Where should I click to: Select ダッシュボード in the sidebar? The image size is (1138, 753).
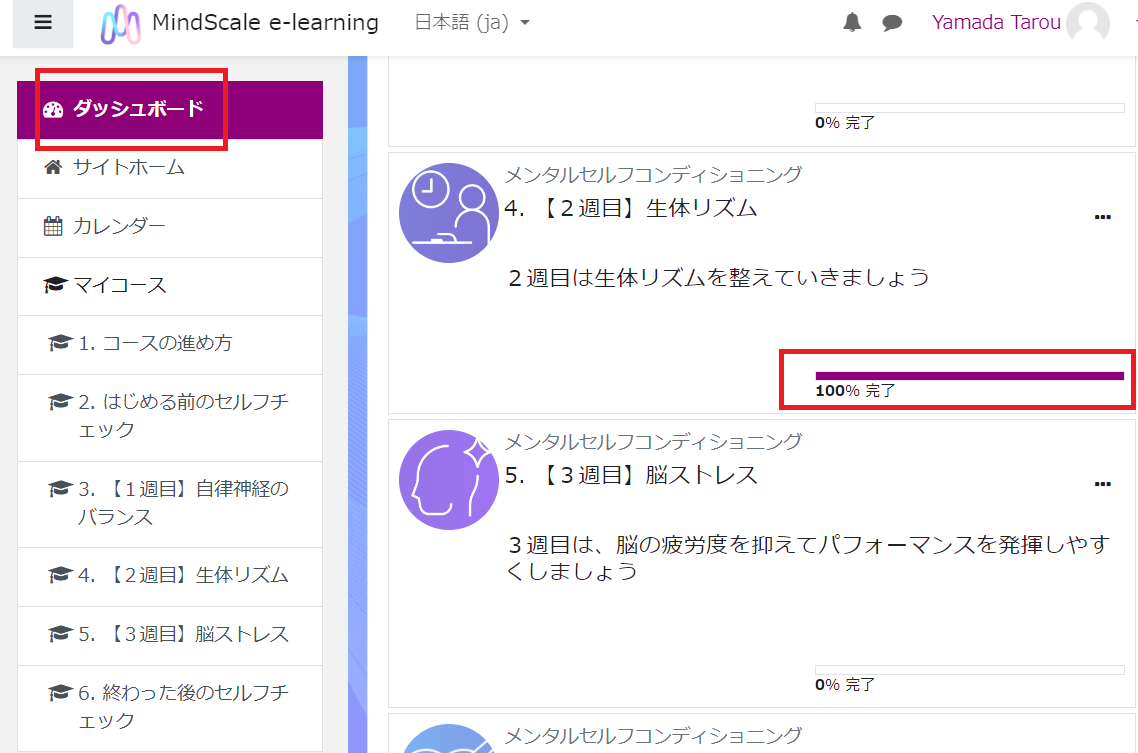click(x=170, y=110)
